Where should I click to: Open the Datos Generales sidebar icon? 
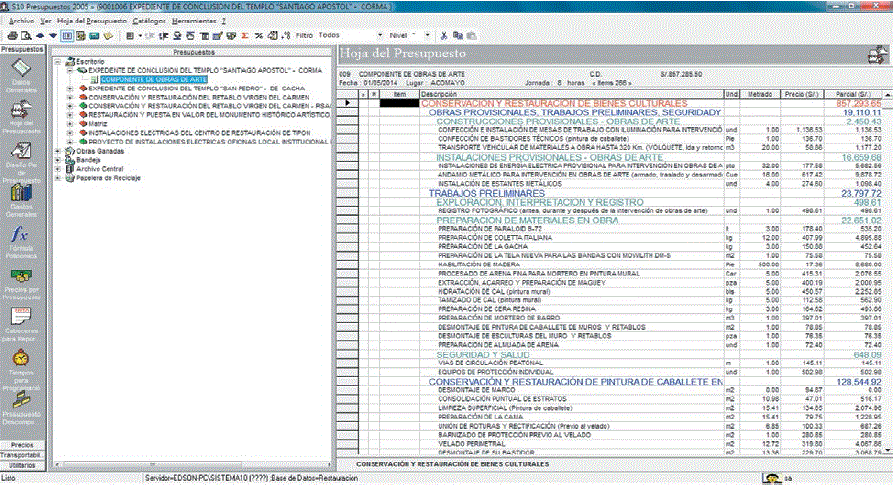[x=22, y=68]
